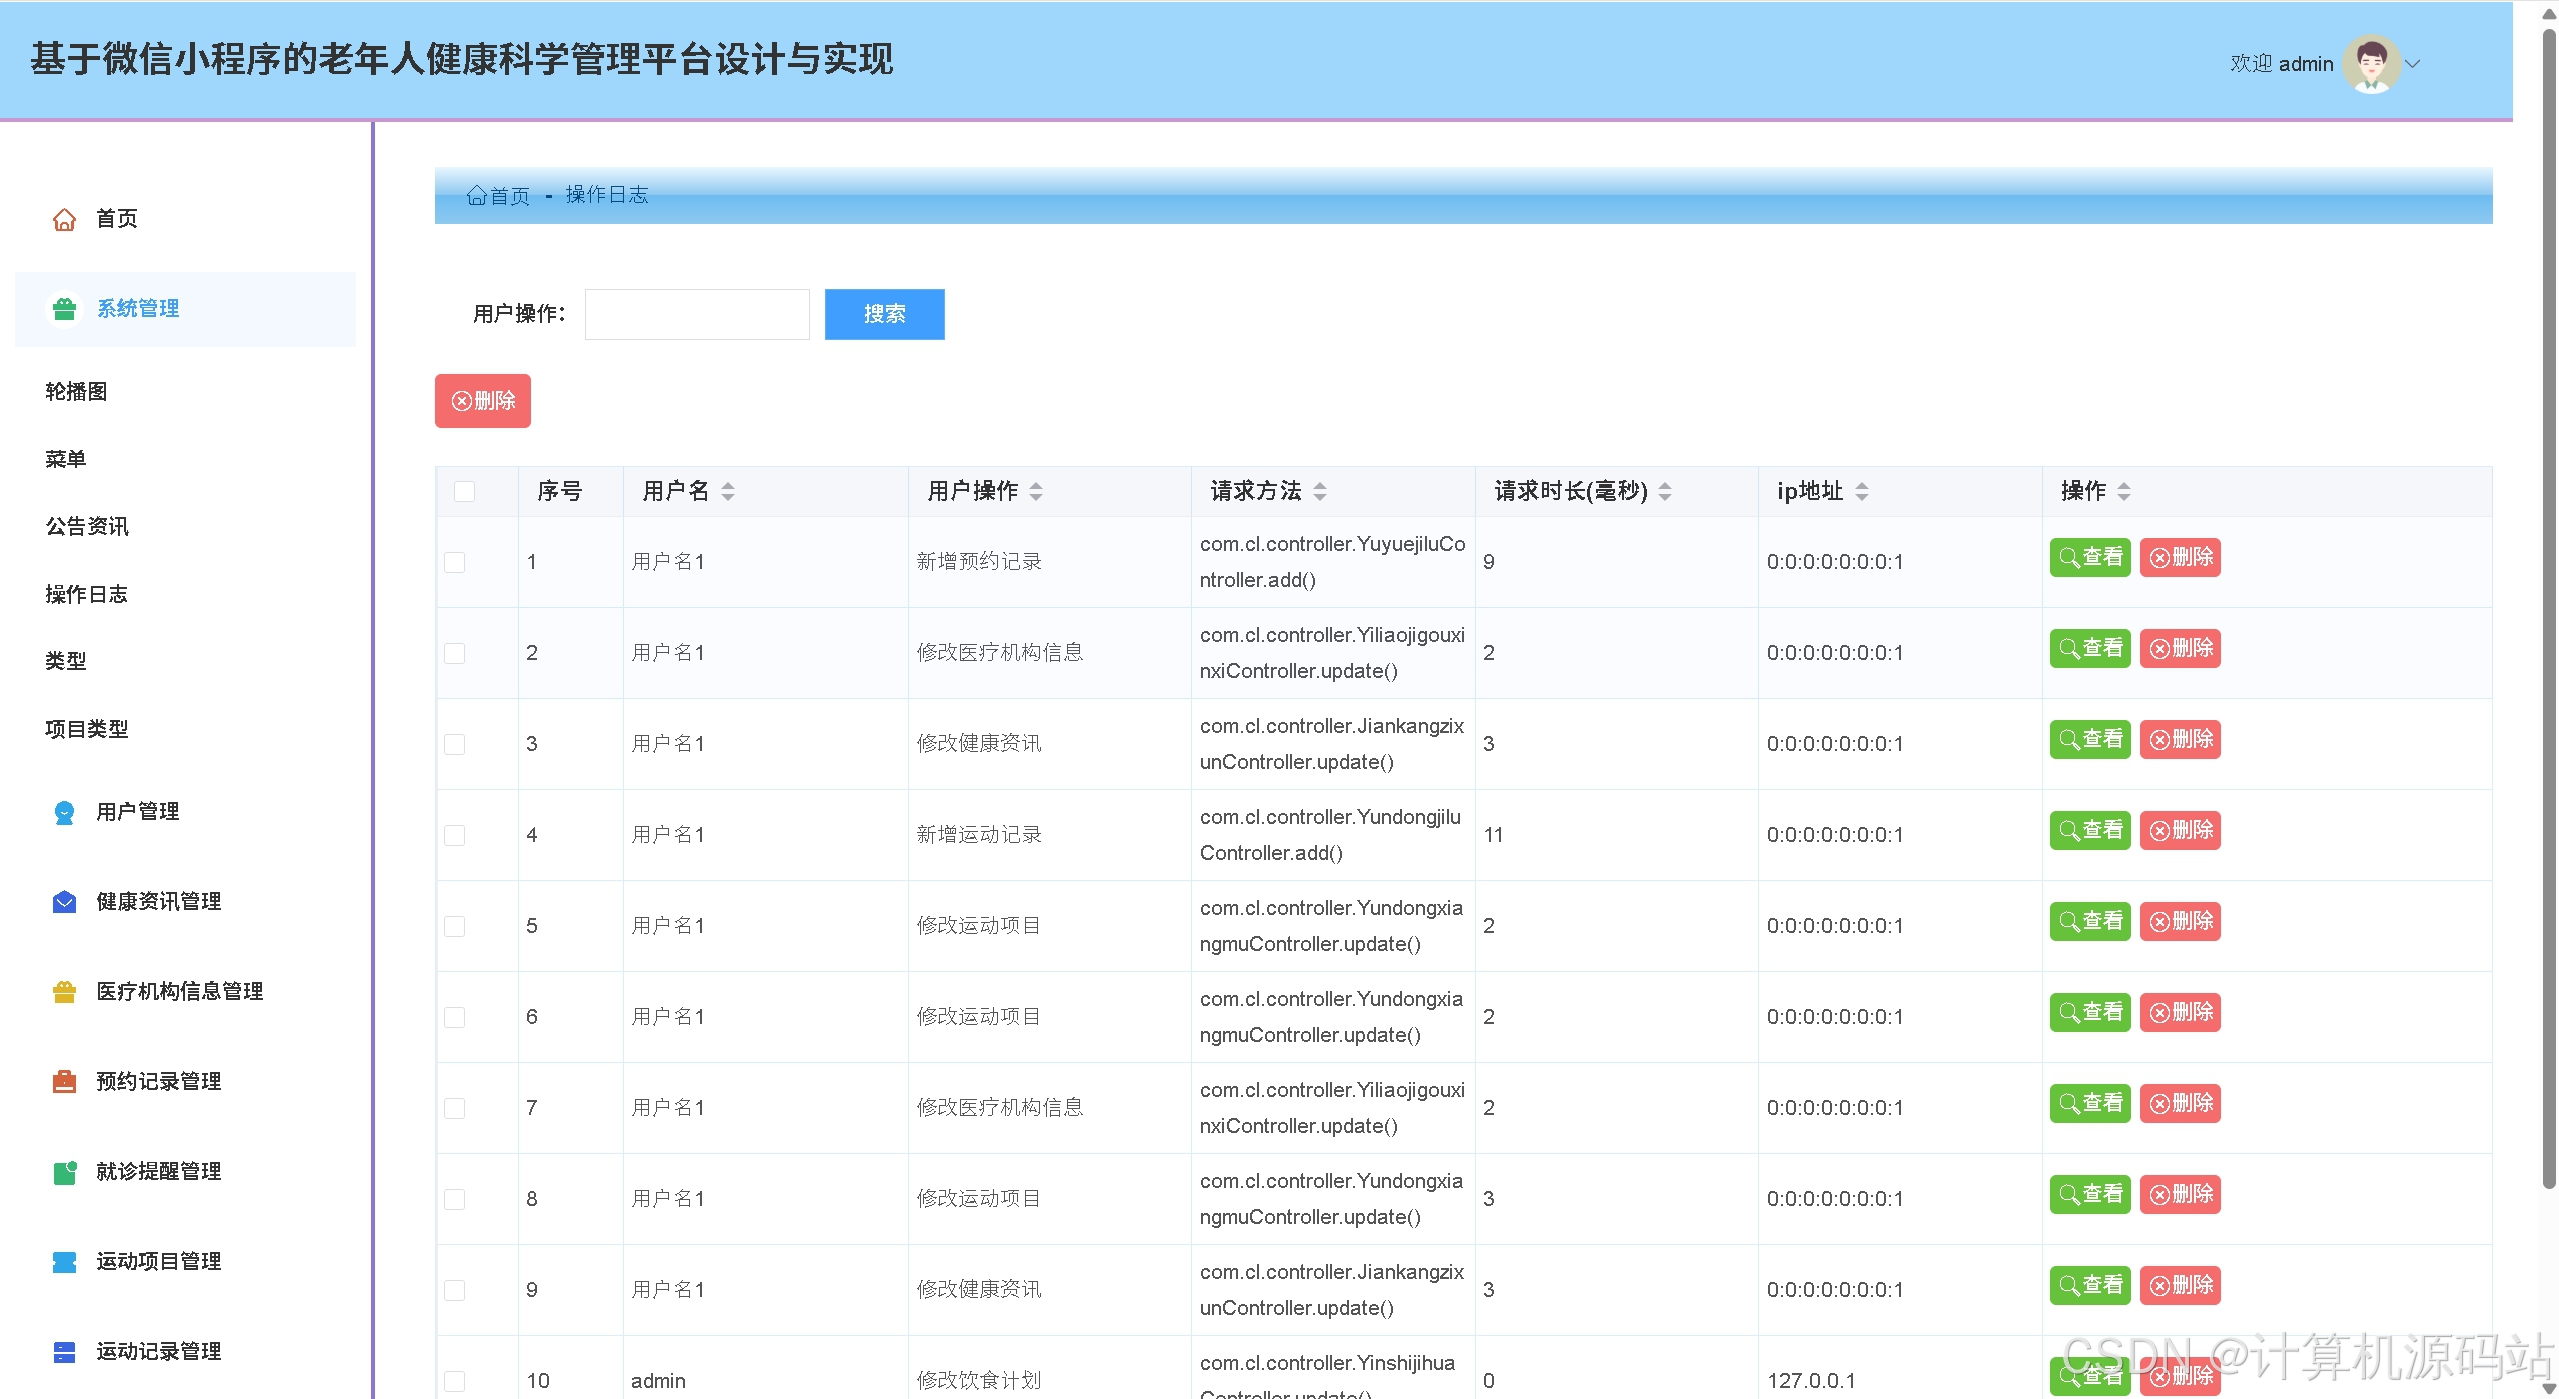This screenshot has width=2559, height=1399.
Task: Delete row 5 with its 删除 button
Action: 2180,921
